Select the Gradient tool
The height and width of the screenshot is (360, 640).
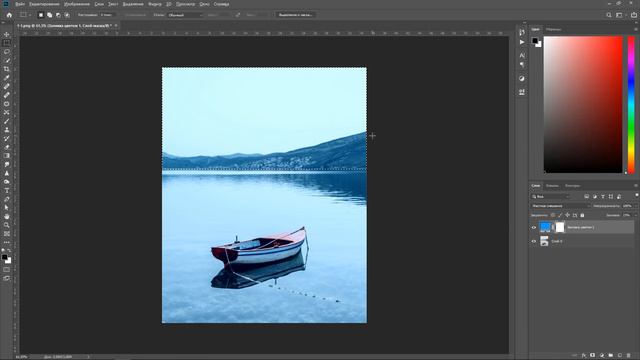7,156
